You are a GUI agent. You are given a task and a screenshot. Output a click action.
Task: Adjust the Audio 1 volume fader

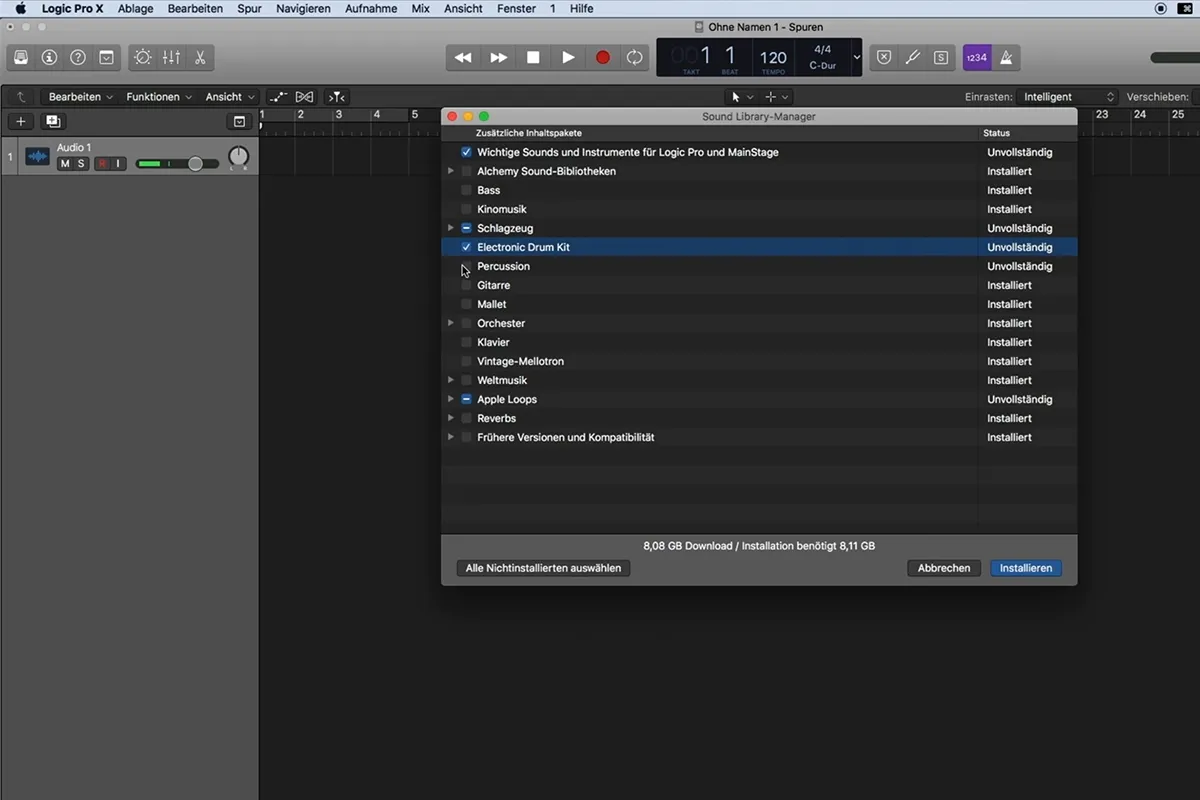click(x=195, y=163)
